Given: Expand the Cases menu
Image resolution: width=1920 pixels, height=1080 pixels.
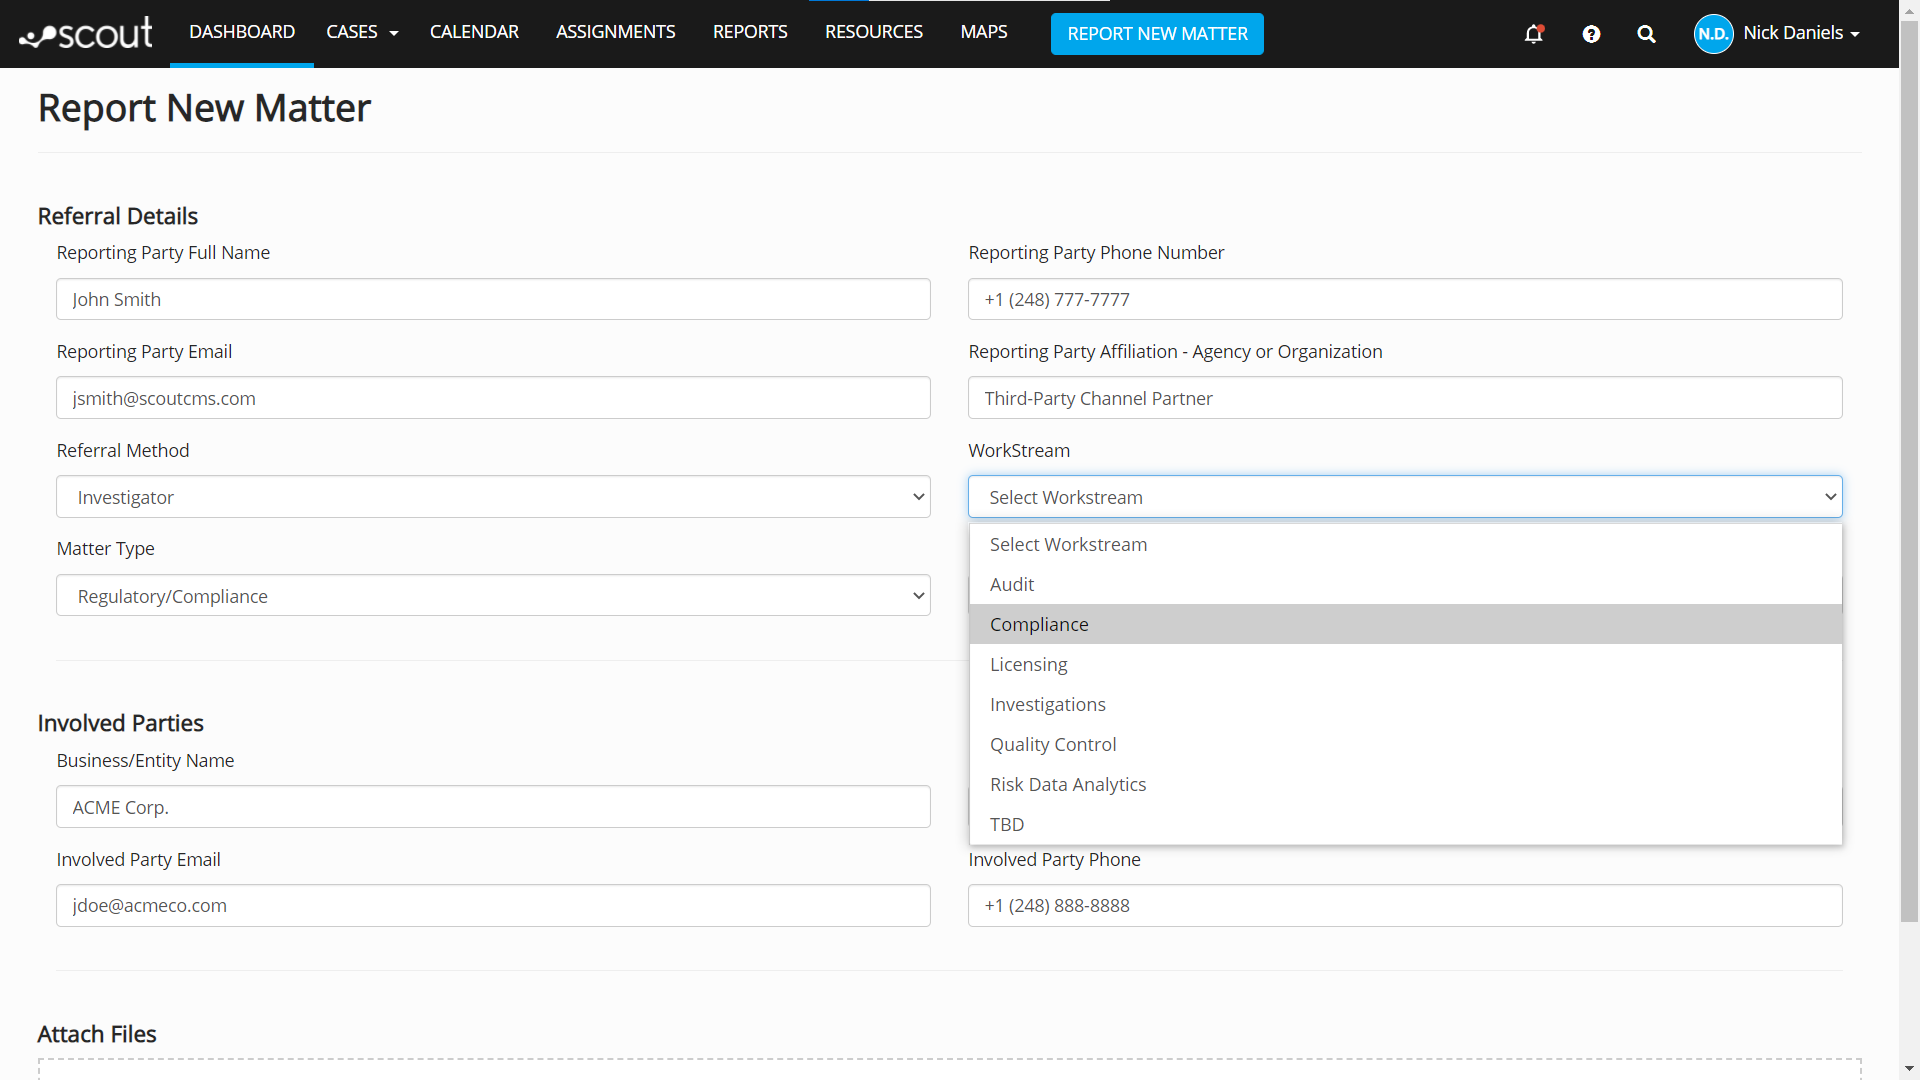Looking at the screenshot, I should click(x=362, y=32).
